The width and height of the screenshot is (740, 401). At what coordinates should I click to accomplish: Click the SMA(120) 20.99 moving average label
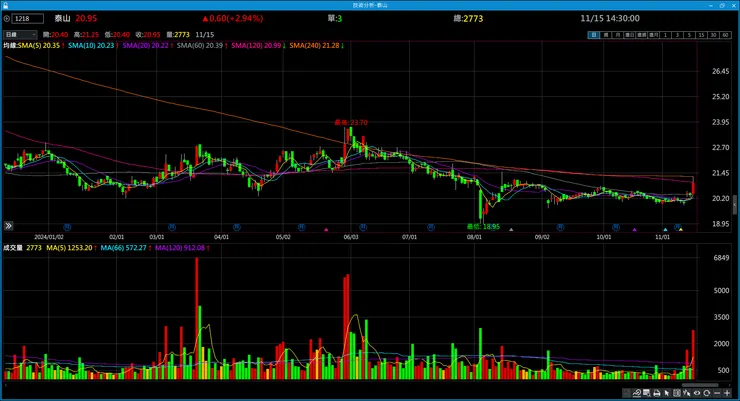point(258,45)
